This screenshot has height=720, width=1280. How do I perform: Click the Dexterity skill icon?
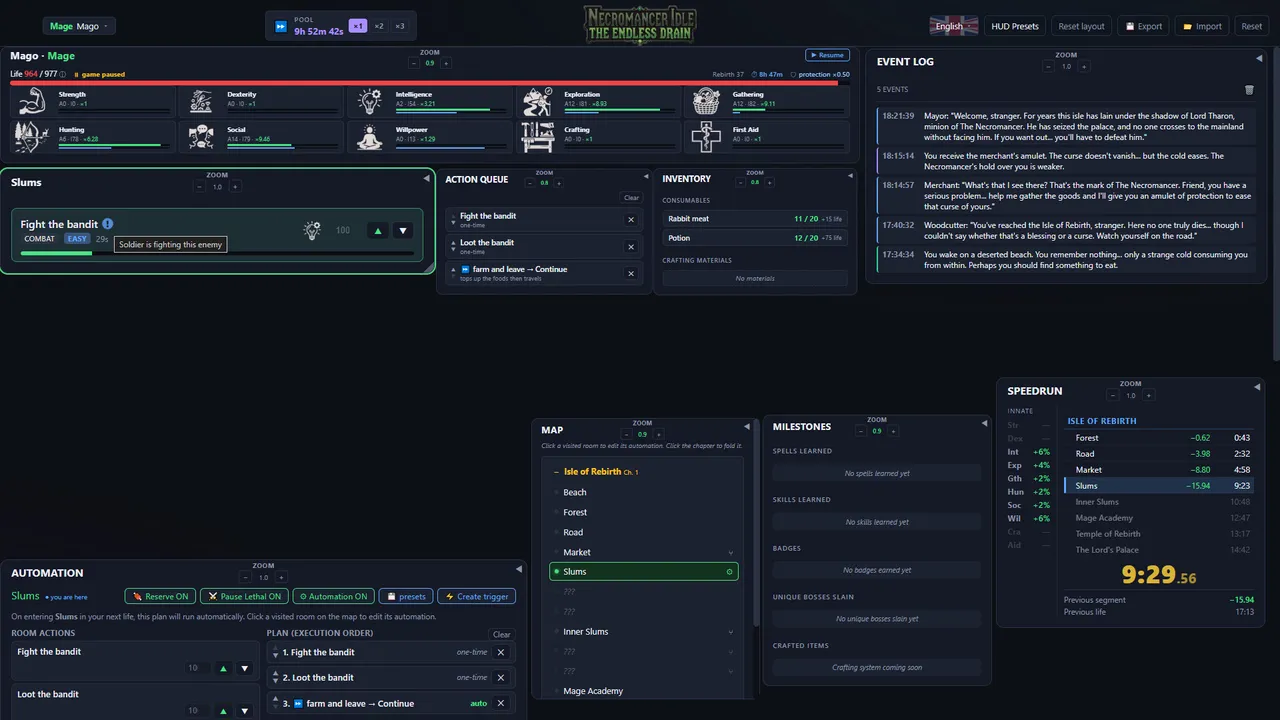coord(201,102)
